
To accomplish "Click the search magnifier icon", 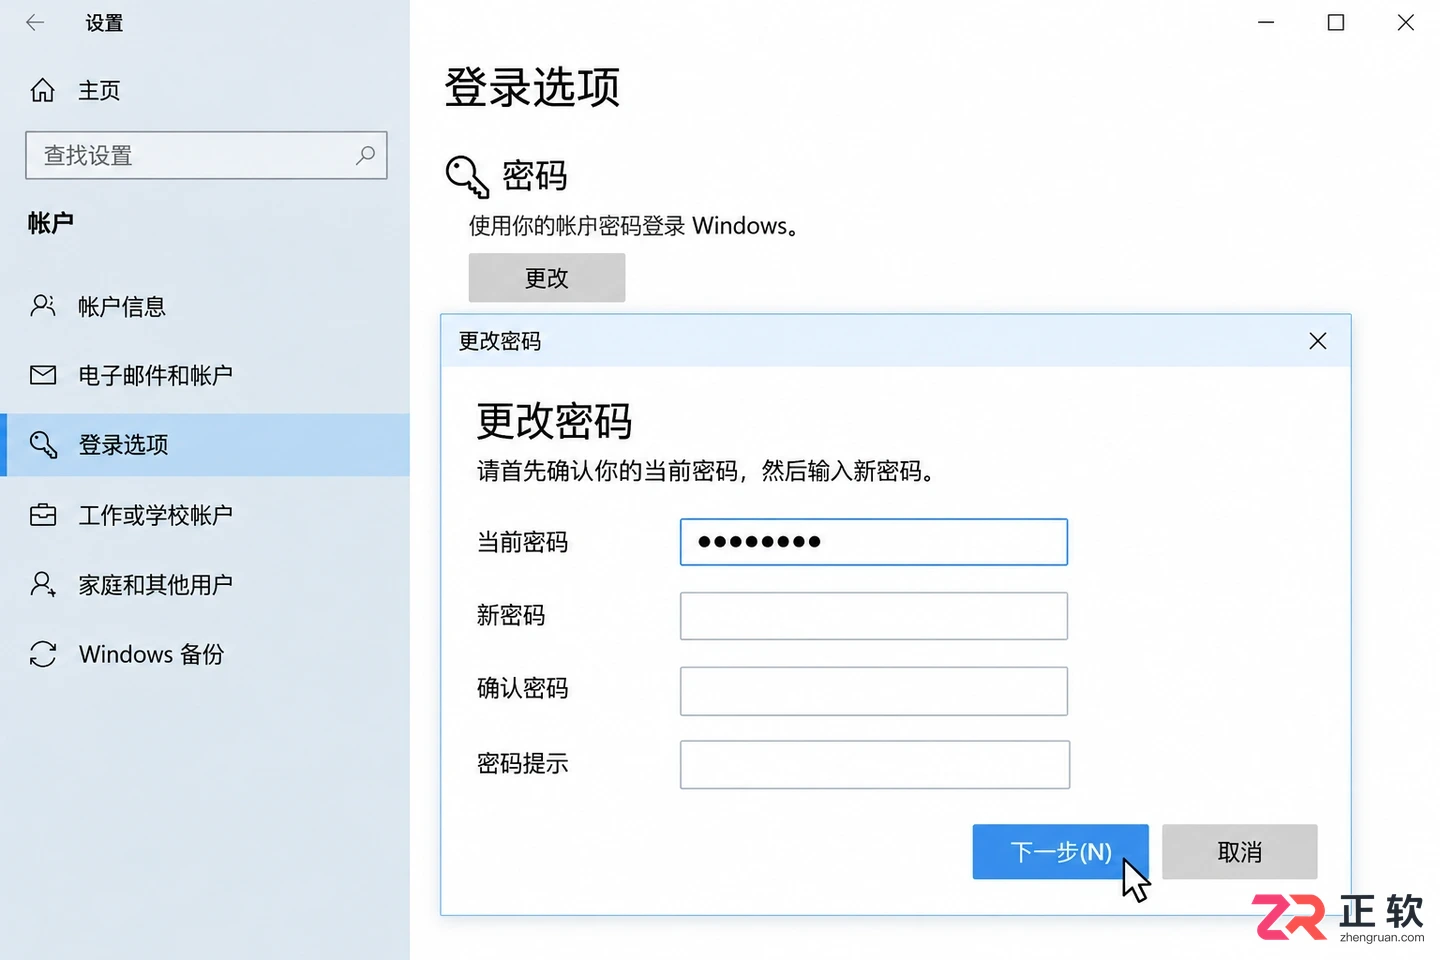I will click(365, 155).
